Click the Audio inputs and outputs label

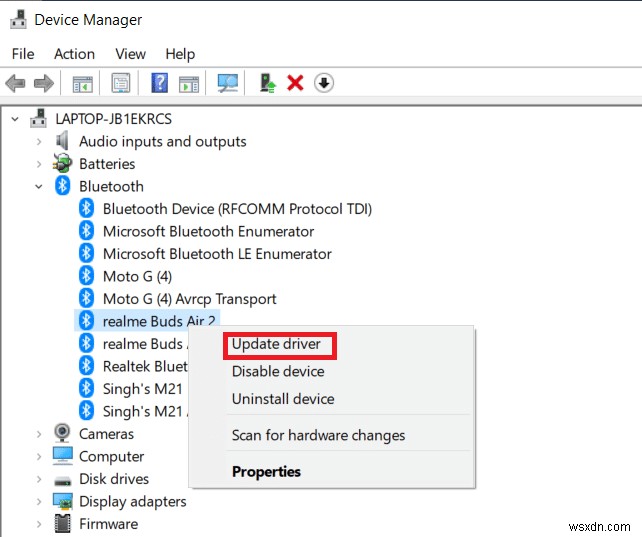point(163,142)
